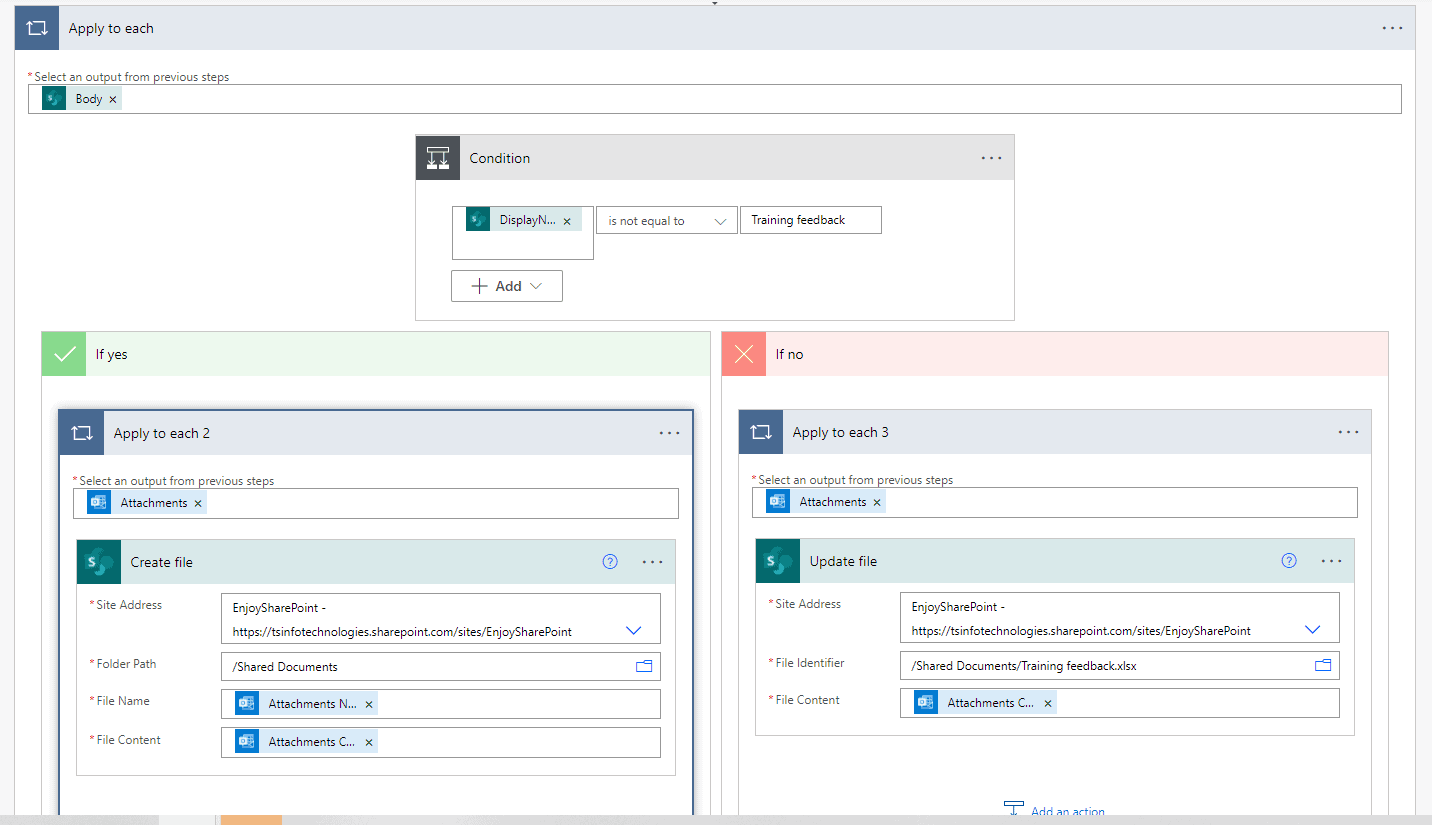Remove Attachments Content token in Update file
This screenshot has height=825, width=1432.
tap(1047, 702)
